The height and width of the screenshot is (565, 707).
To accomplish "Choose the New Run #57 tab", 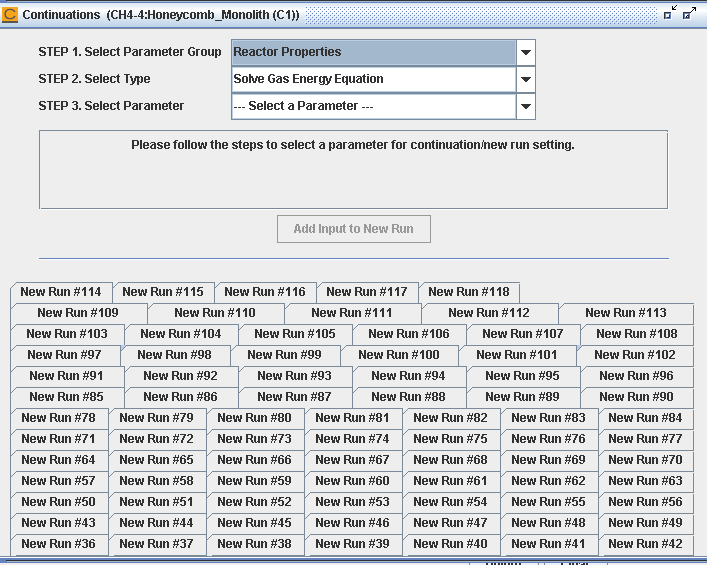I will (59, 481).
